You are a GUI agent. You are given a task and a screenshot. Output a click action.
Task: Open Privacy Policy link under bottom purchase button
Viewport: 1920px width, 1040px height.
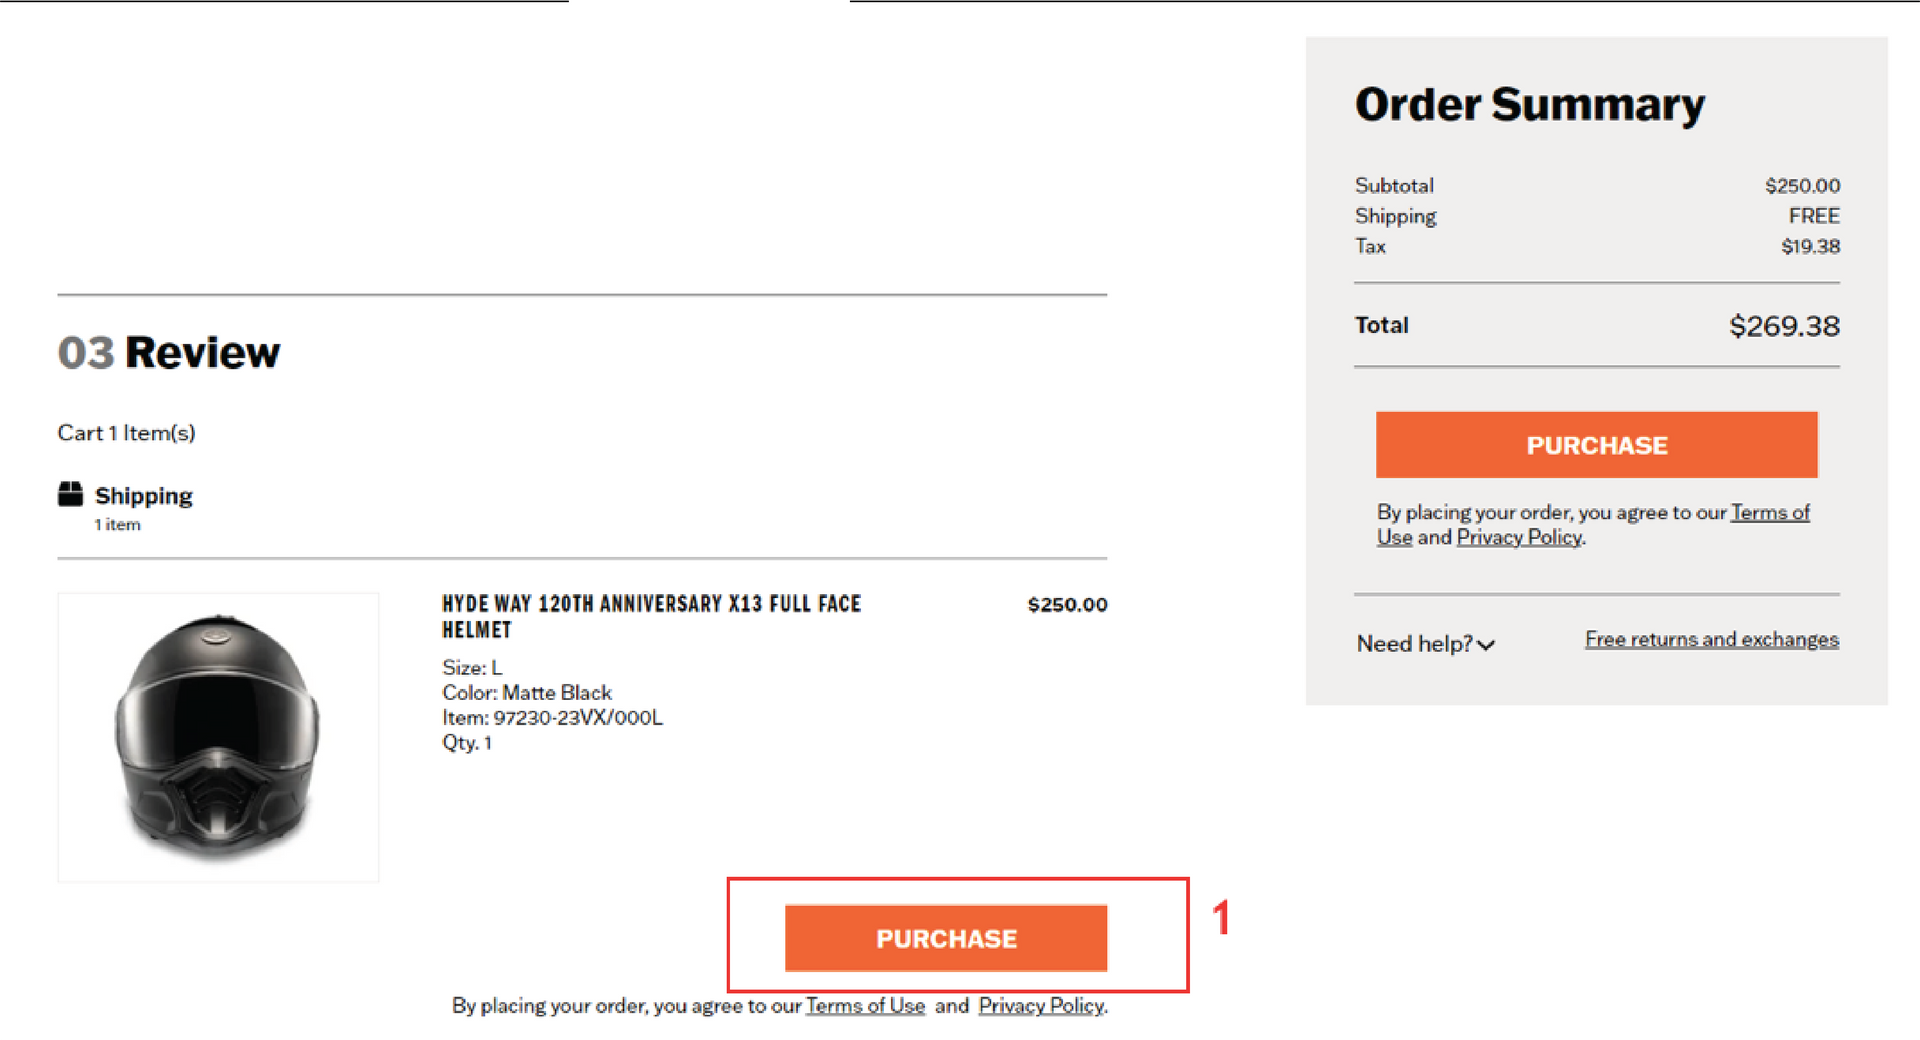click(1041, 1005)
